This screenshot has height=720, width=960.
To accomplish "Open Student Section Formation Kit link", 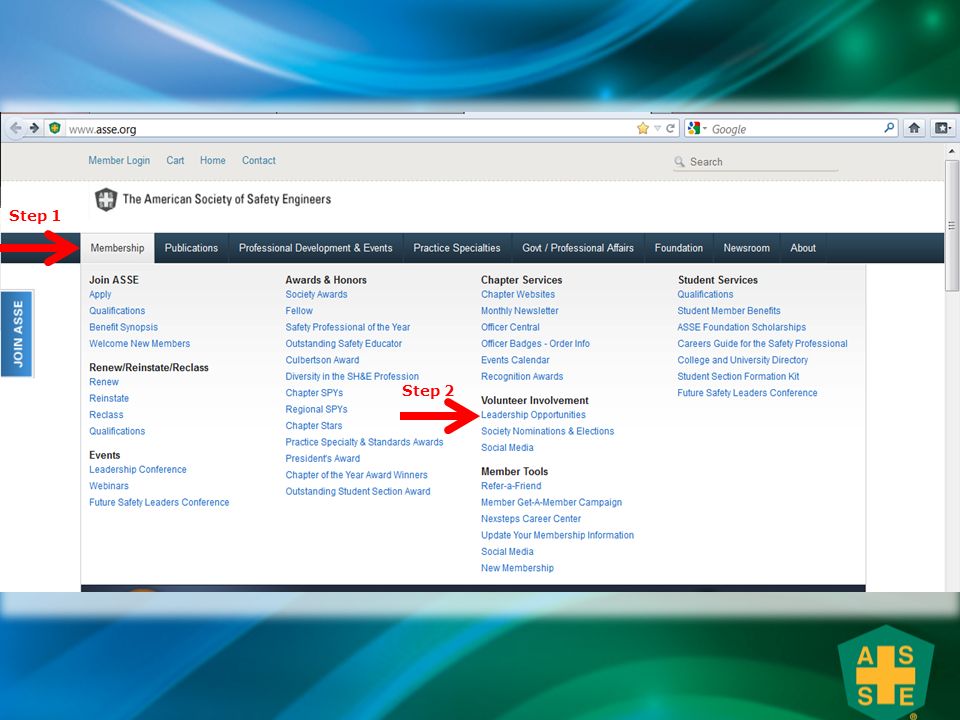I will [x=738, y=377].
